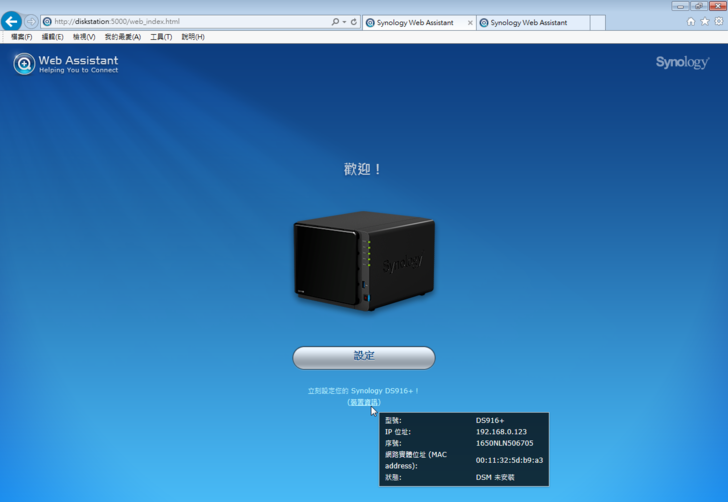Screen dimensions: 728x502
Task: Open a new blank browser tab
Action: pos(598,23)
